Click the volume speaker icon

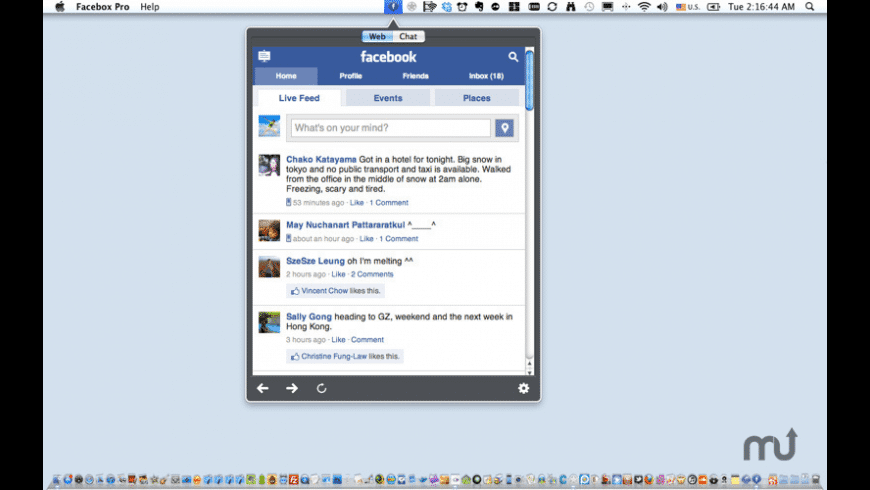click(x=662, y=7)
